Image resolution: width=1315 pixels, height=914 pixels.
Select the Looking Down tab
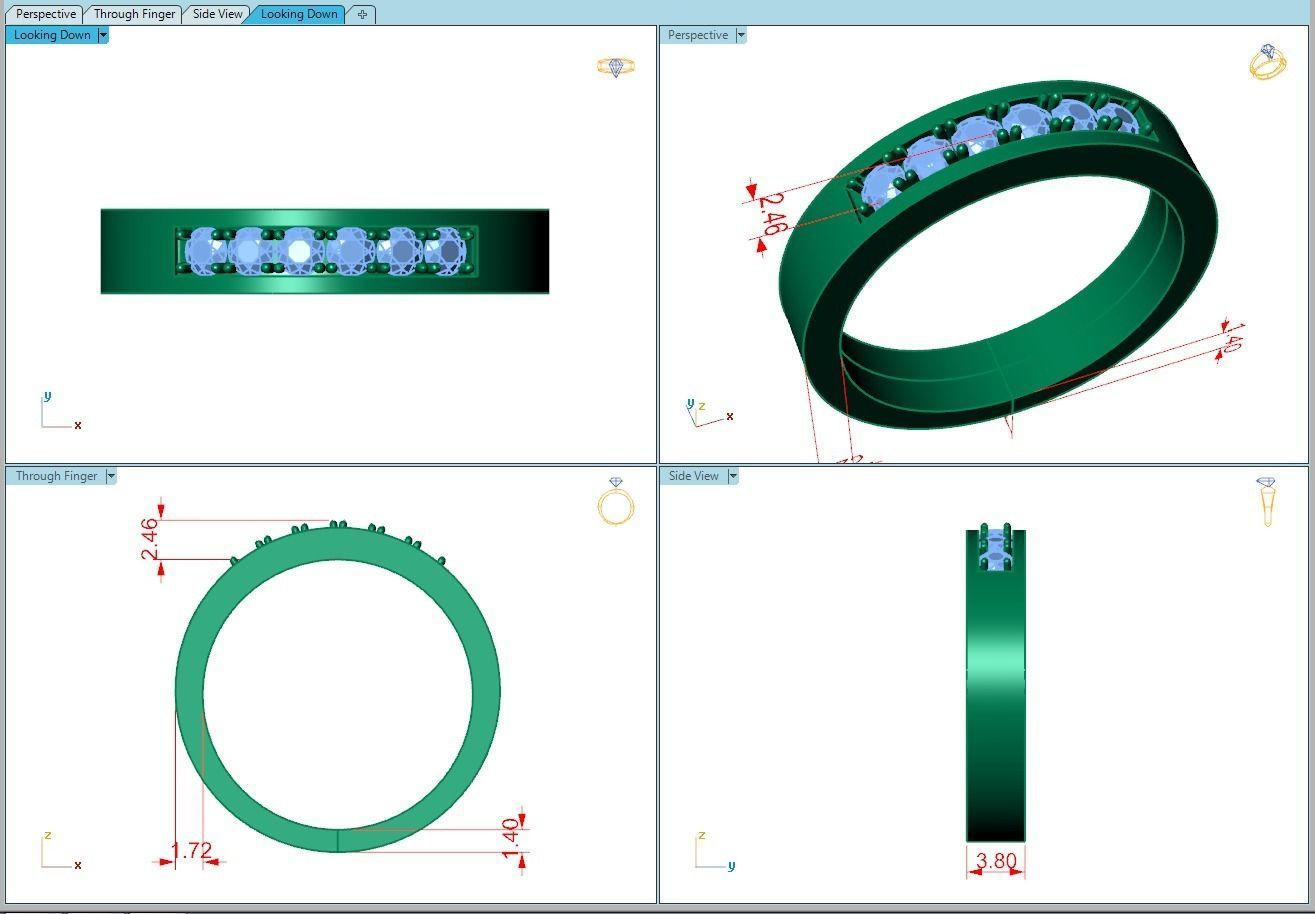point(299,14)
